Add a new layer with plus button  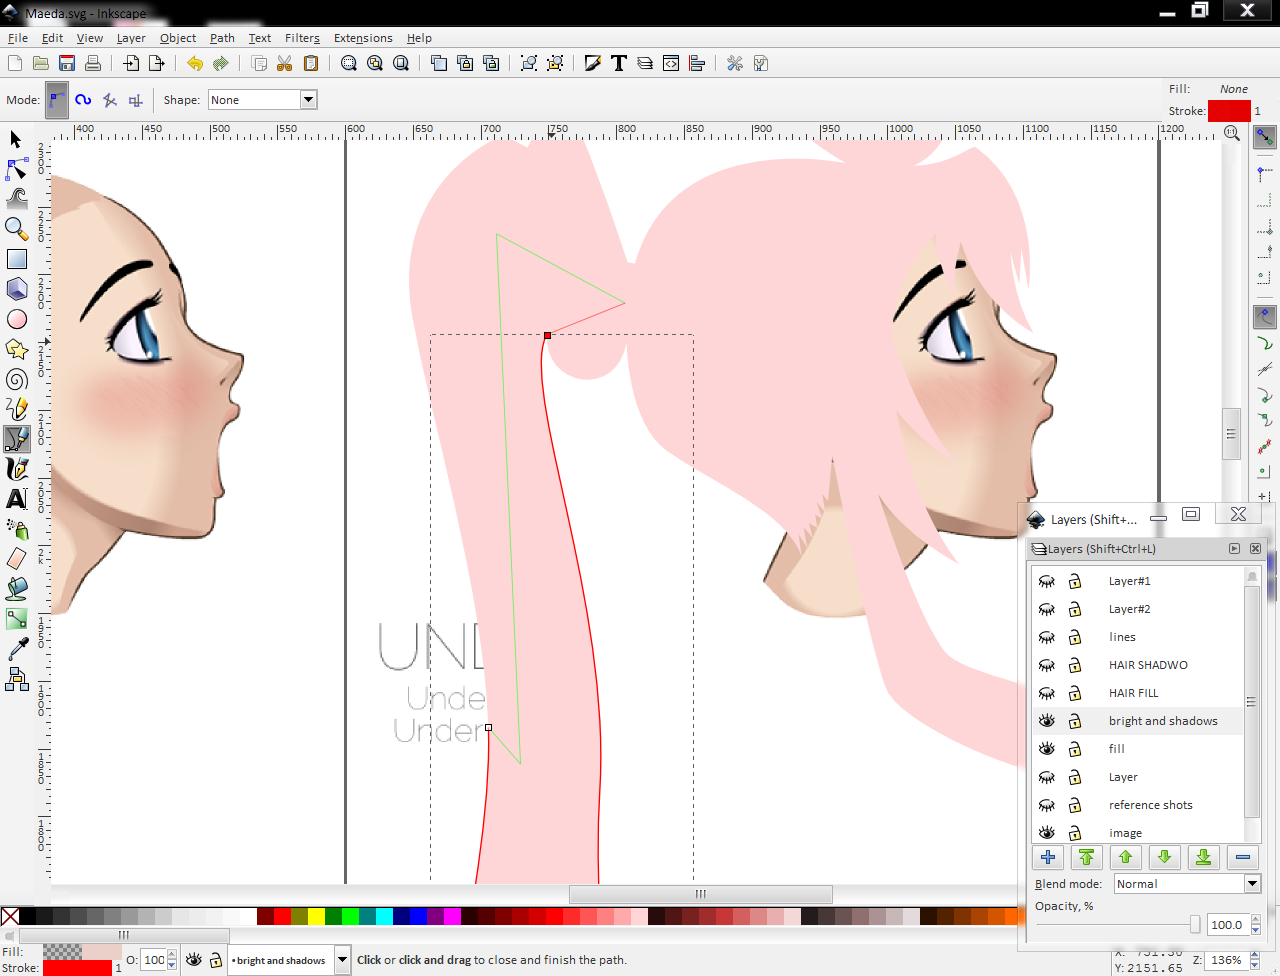point(1047,857)
